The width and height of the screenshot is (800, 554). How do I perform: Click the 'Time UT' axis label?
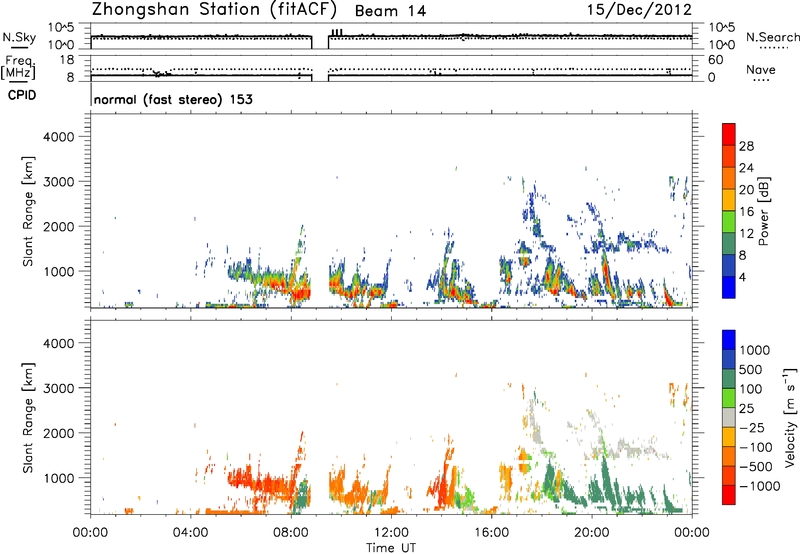(391, 548)
